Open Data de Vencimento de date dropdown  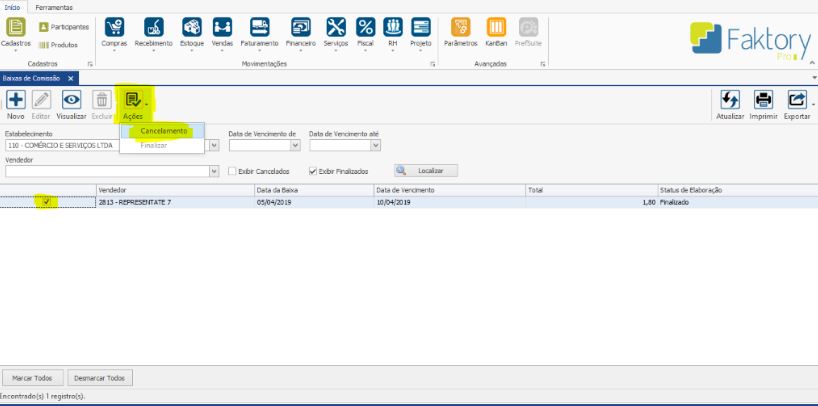pyautogui.click(x=296, y=145)
